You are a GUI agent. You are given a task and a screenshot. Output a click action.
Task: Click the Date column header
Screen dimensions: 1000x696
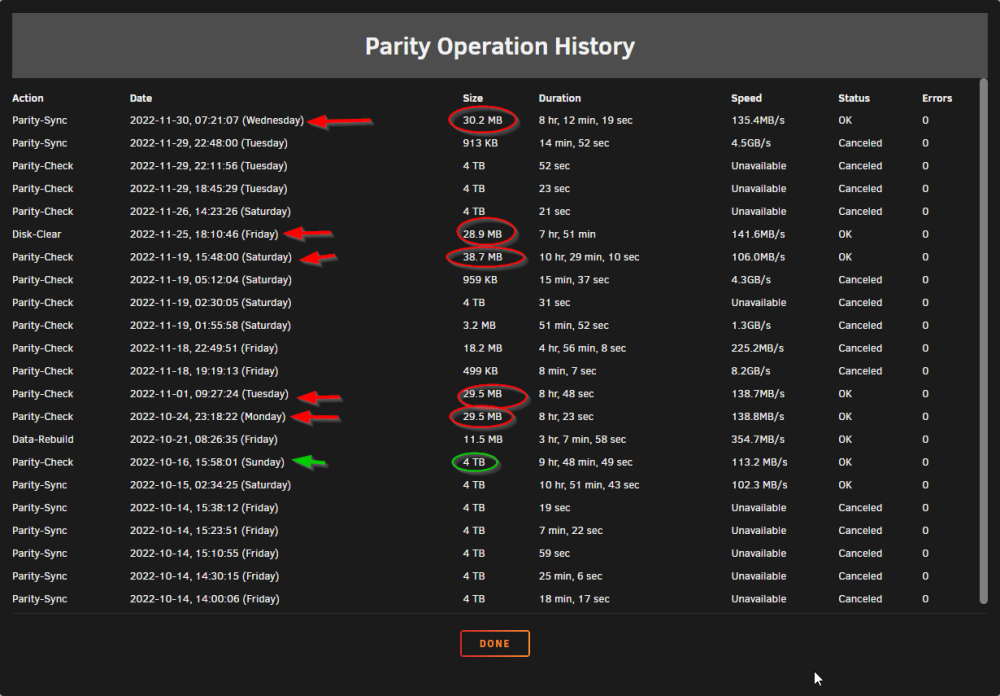tap(141, 98)
